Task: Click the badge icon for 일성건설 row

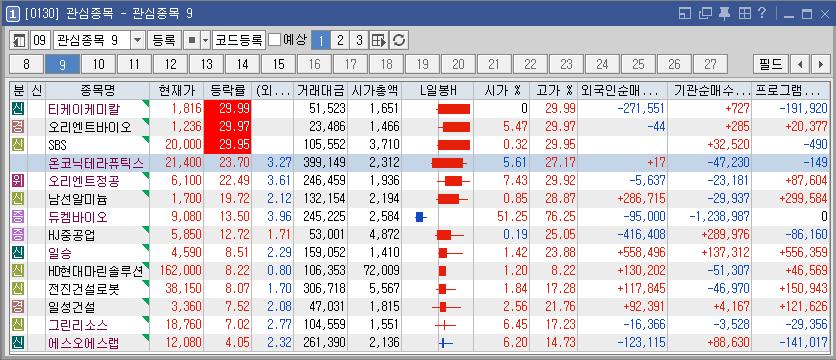Action: 19,307
